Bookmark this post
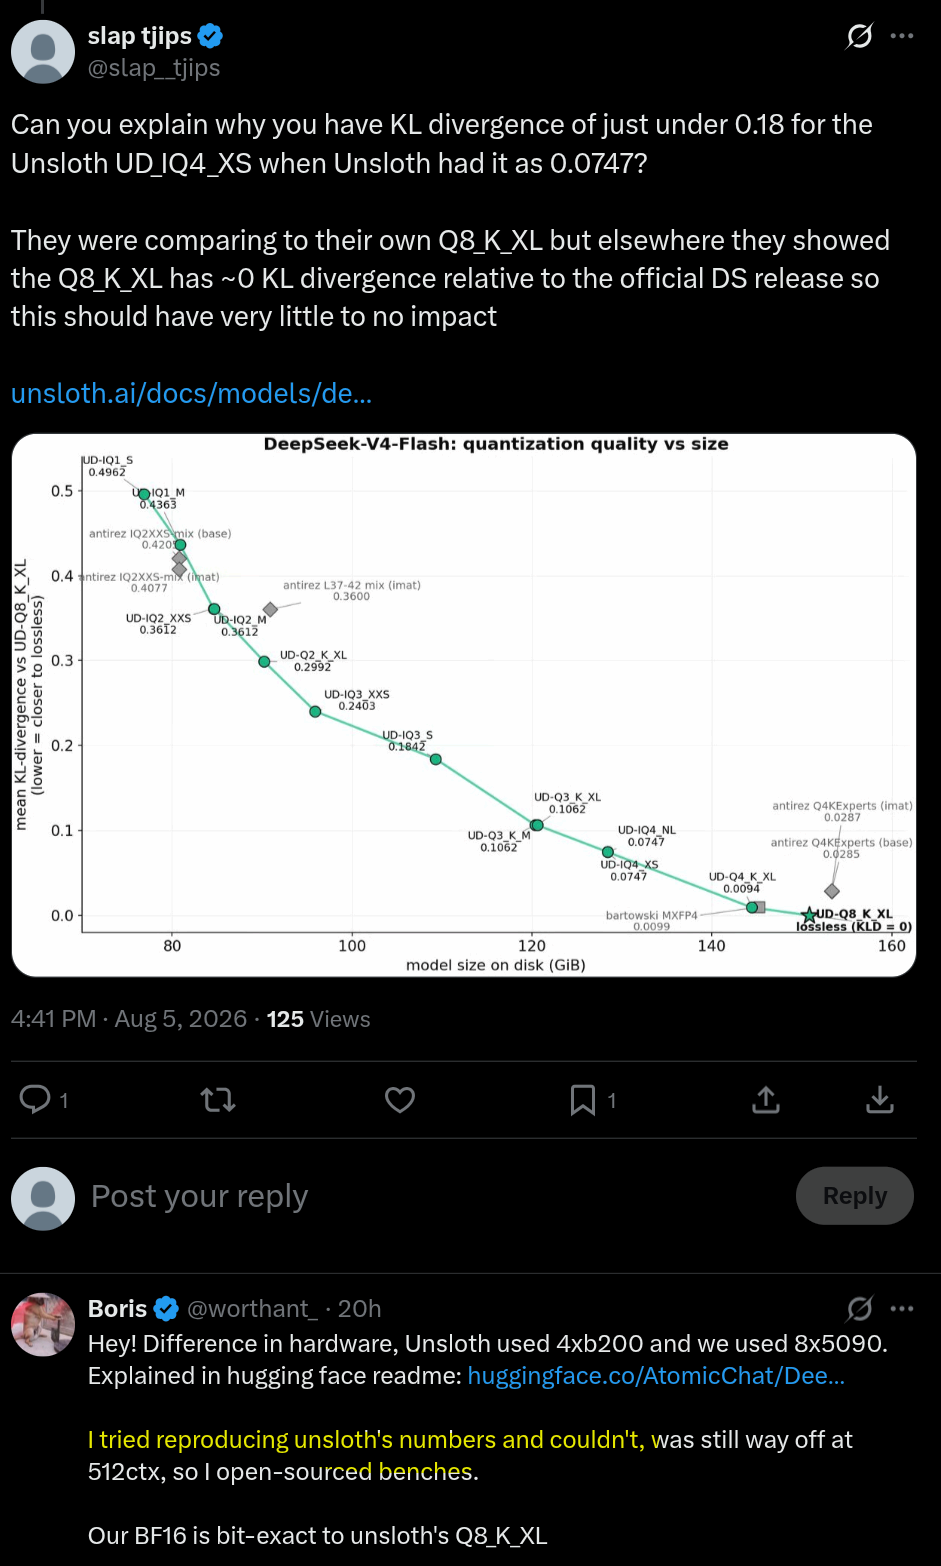This screenshot has width=941, height=1566. [583, 1100]
